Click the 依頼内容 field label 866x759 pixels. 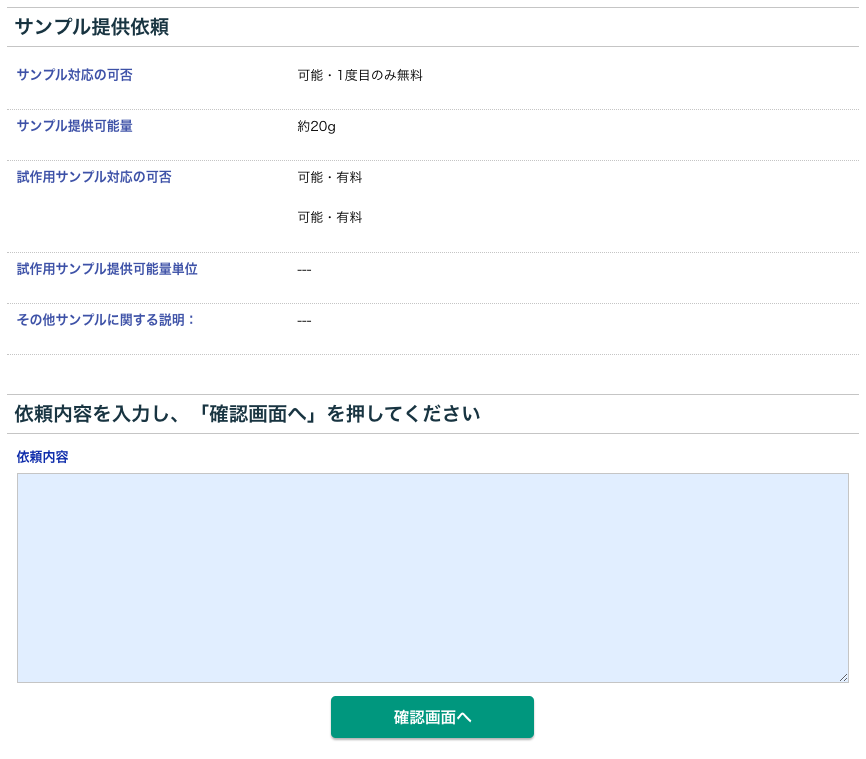point(43,456)
